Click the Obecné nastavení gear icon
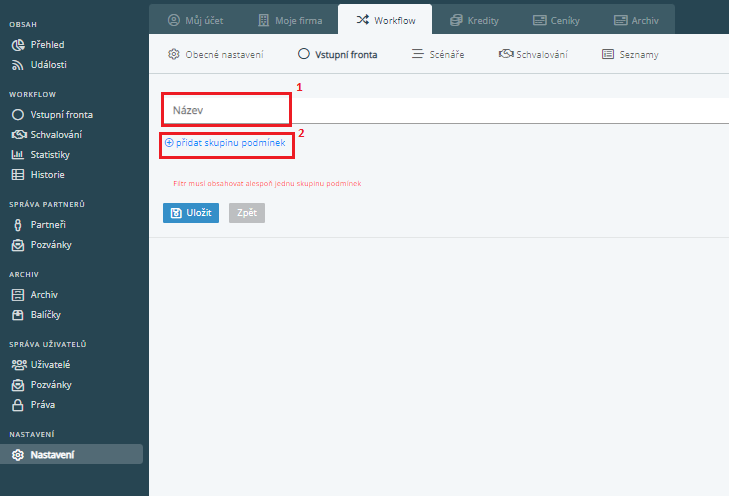 [173, 54]
